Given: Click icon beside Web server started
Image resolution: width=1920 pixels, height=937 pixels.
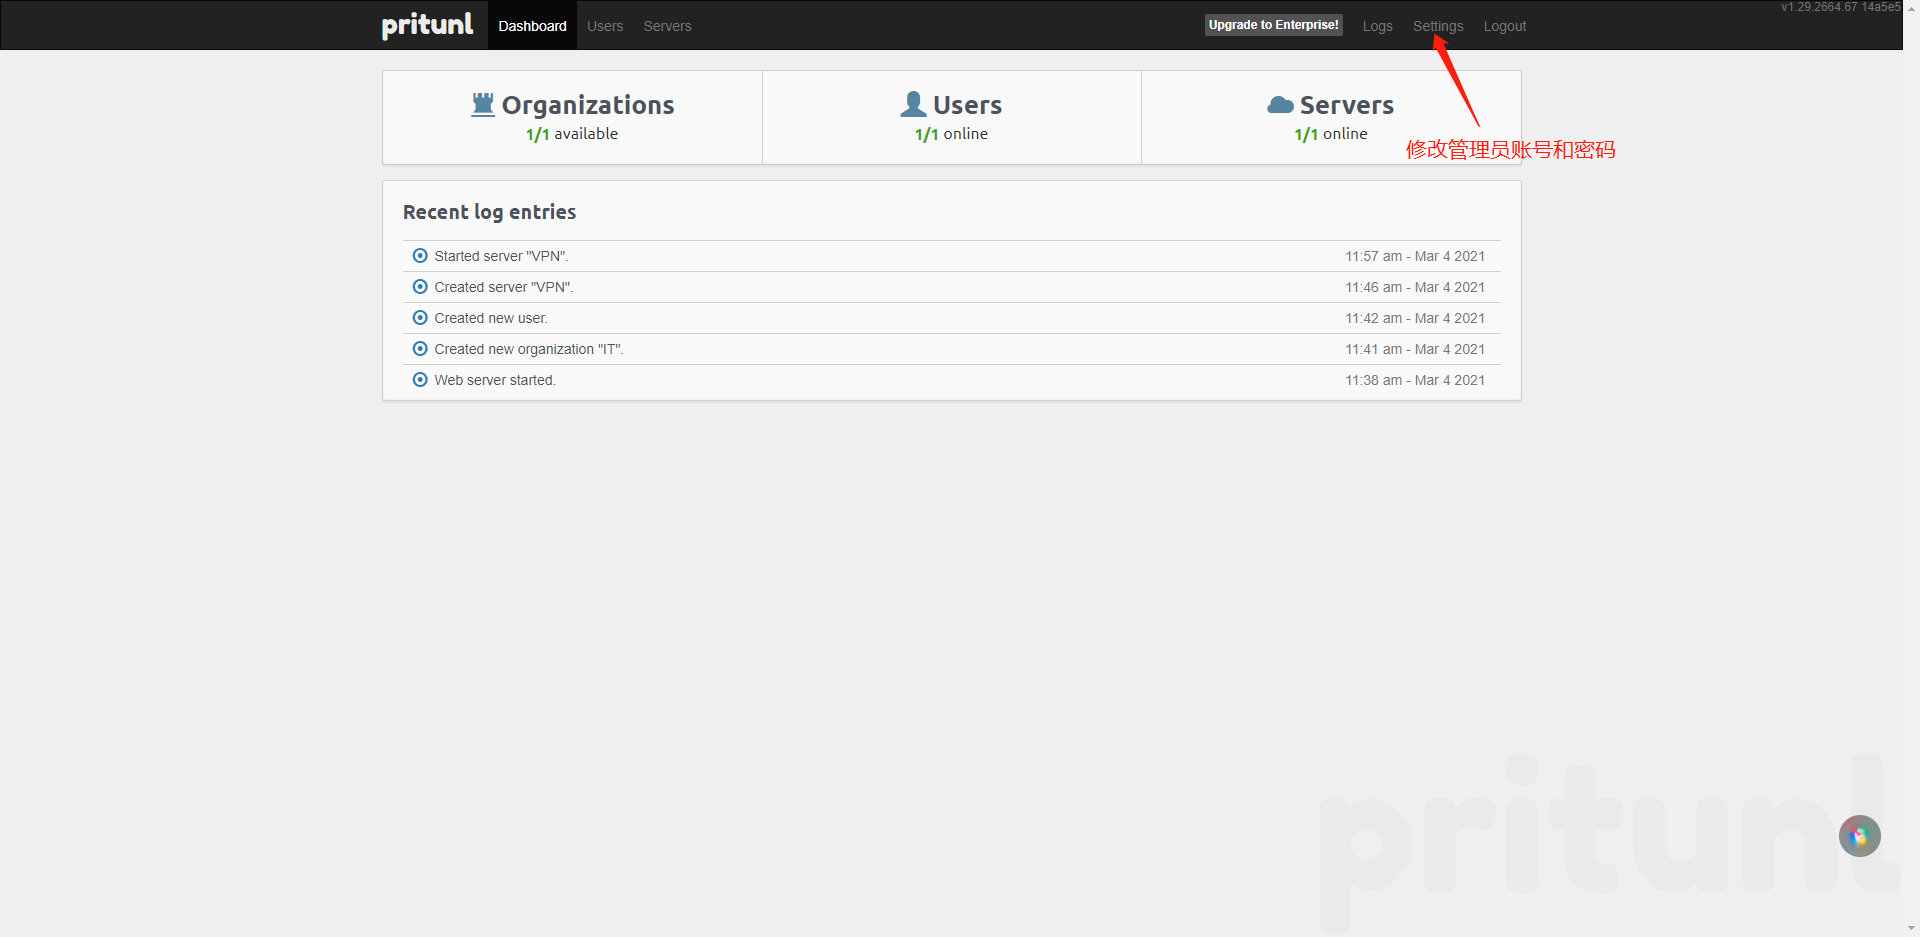Looking at the screenshot, I should coord(420,380).
